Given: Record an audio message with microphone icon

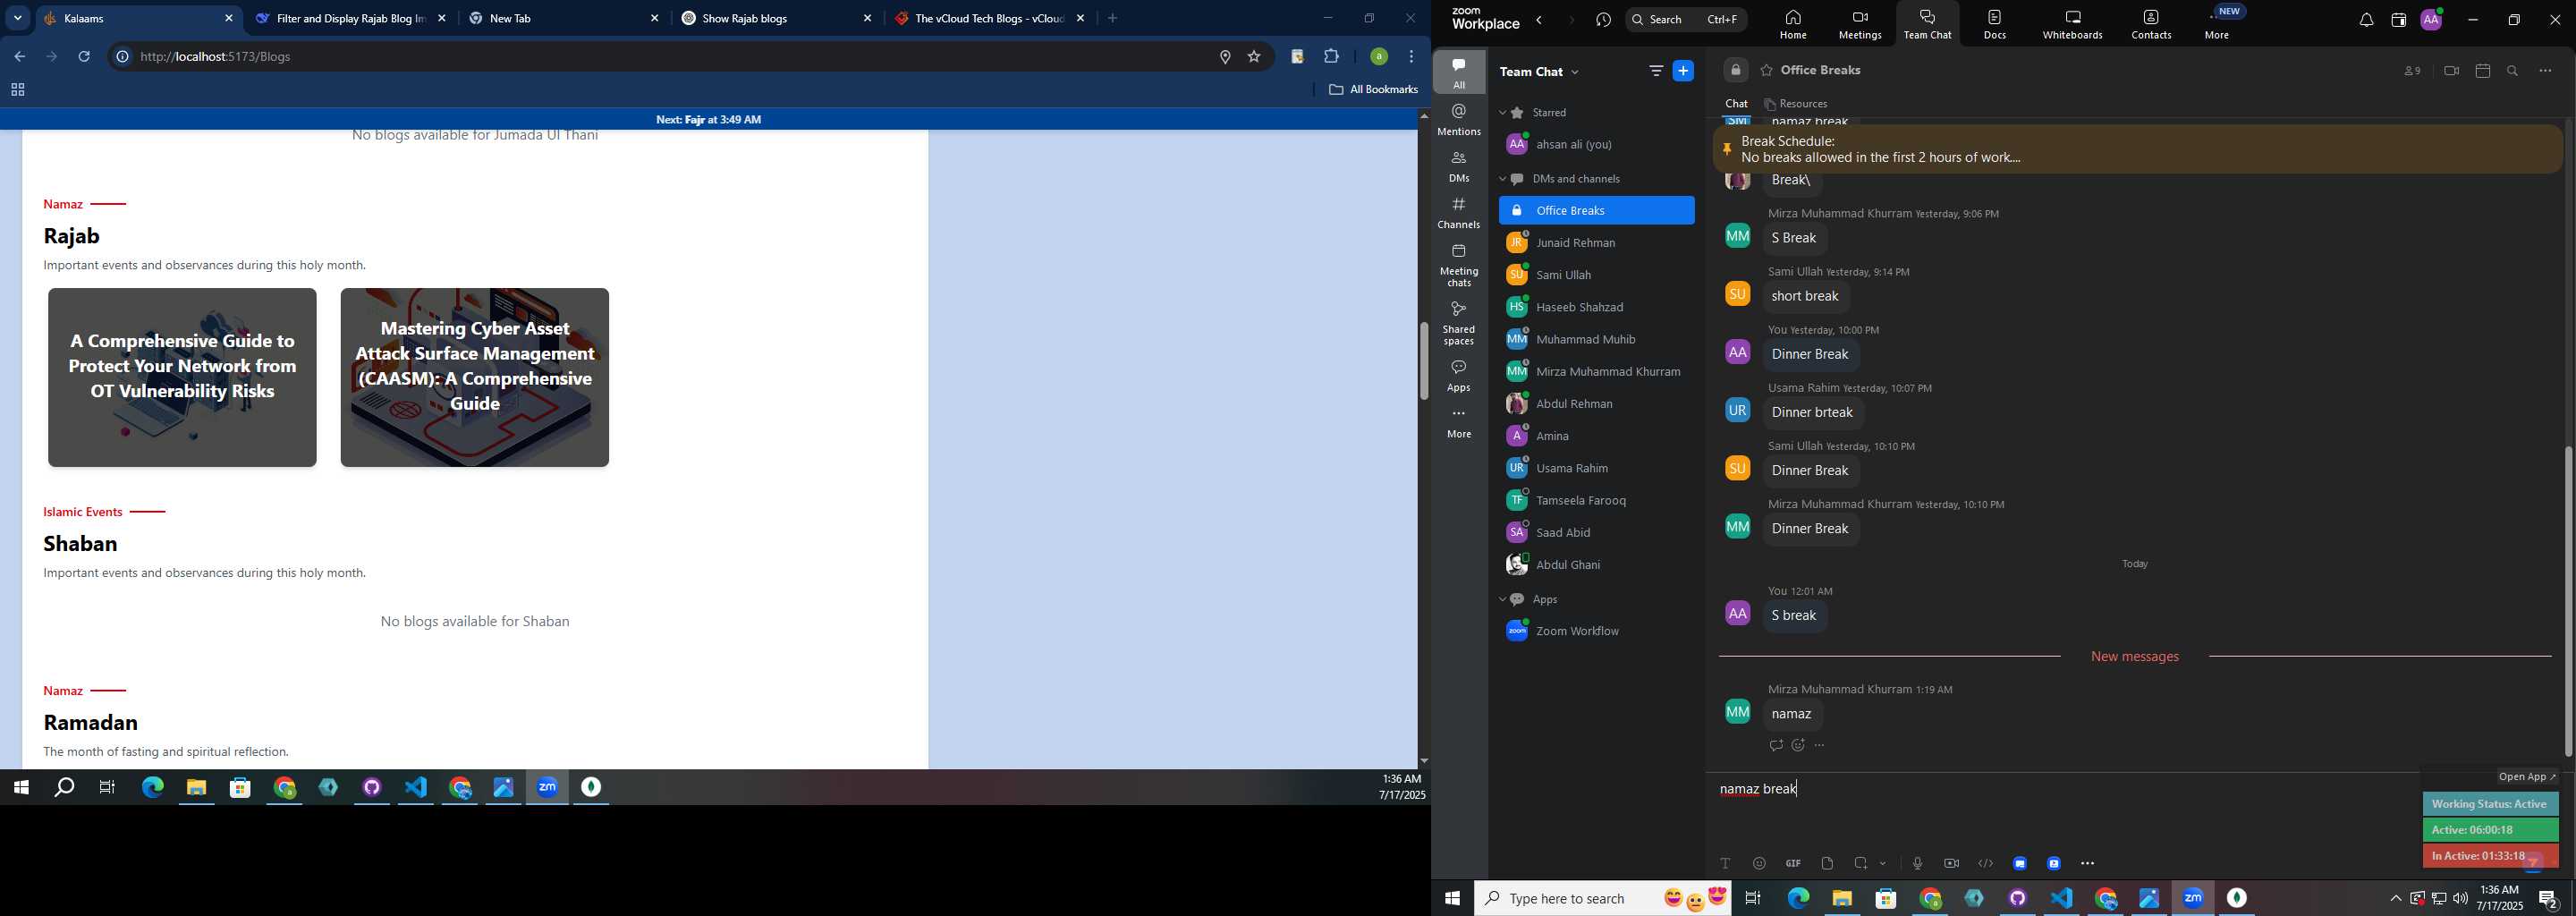Looking at the screenshot, I should coord(1917,863).
